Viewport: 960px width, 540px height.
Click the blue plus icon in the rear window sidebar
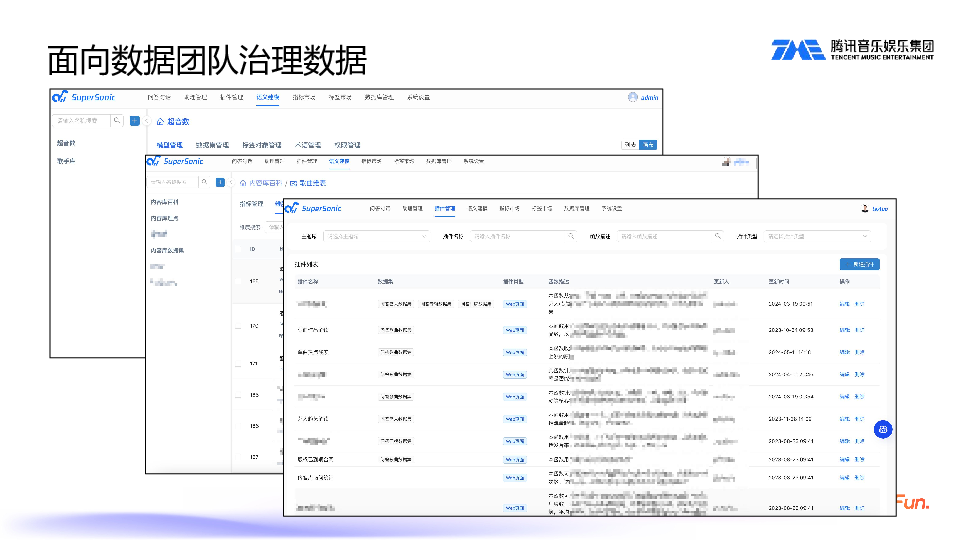(x=135, y=120)
